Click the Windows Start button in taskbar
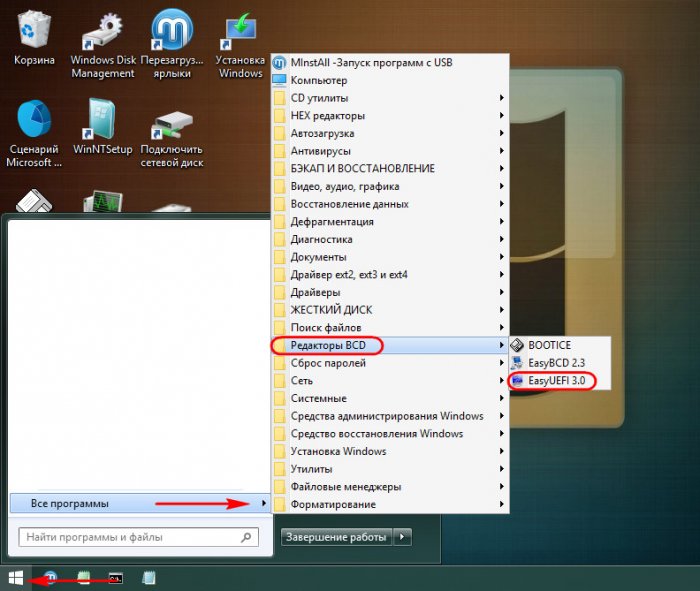Viewport: 700px width, 591px height. pos(16,579)
